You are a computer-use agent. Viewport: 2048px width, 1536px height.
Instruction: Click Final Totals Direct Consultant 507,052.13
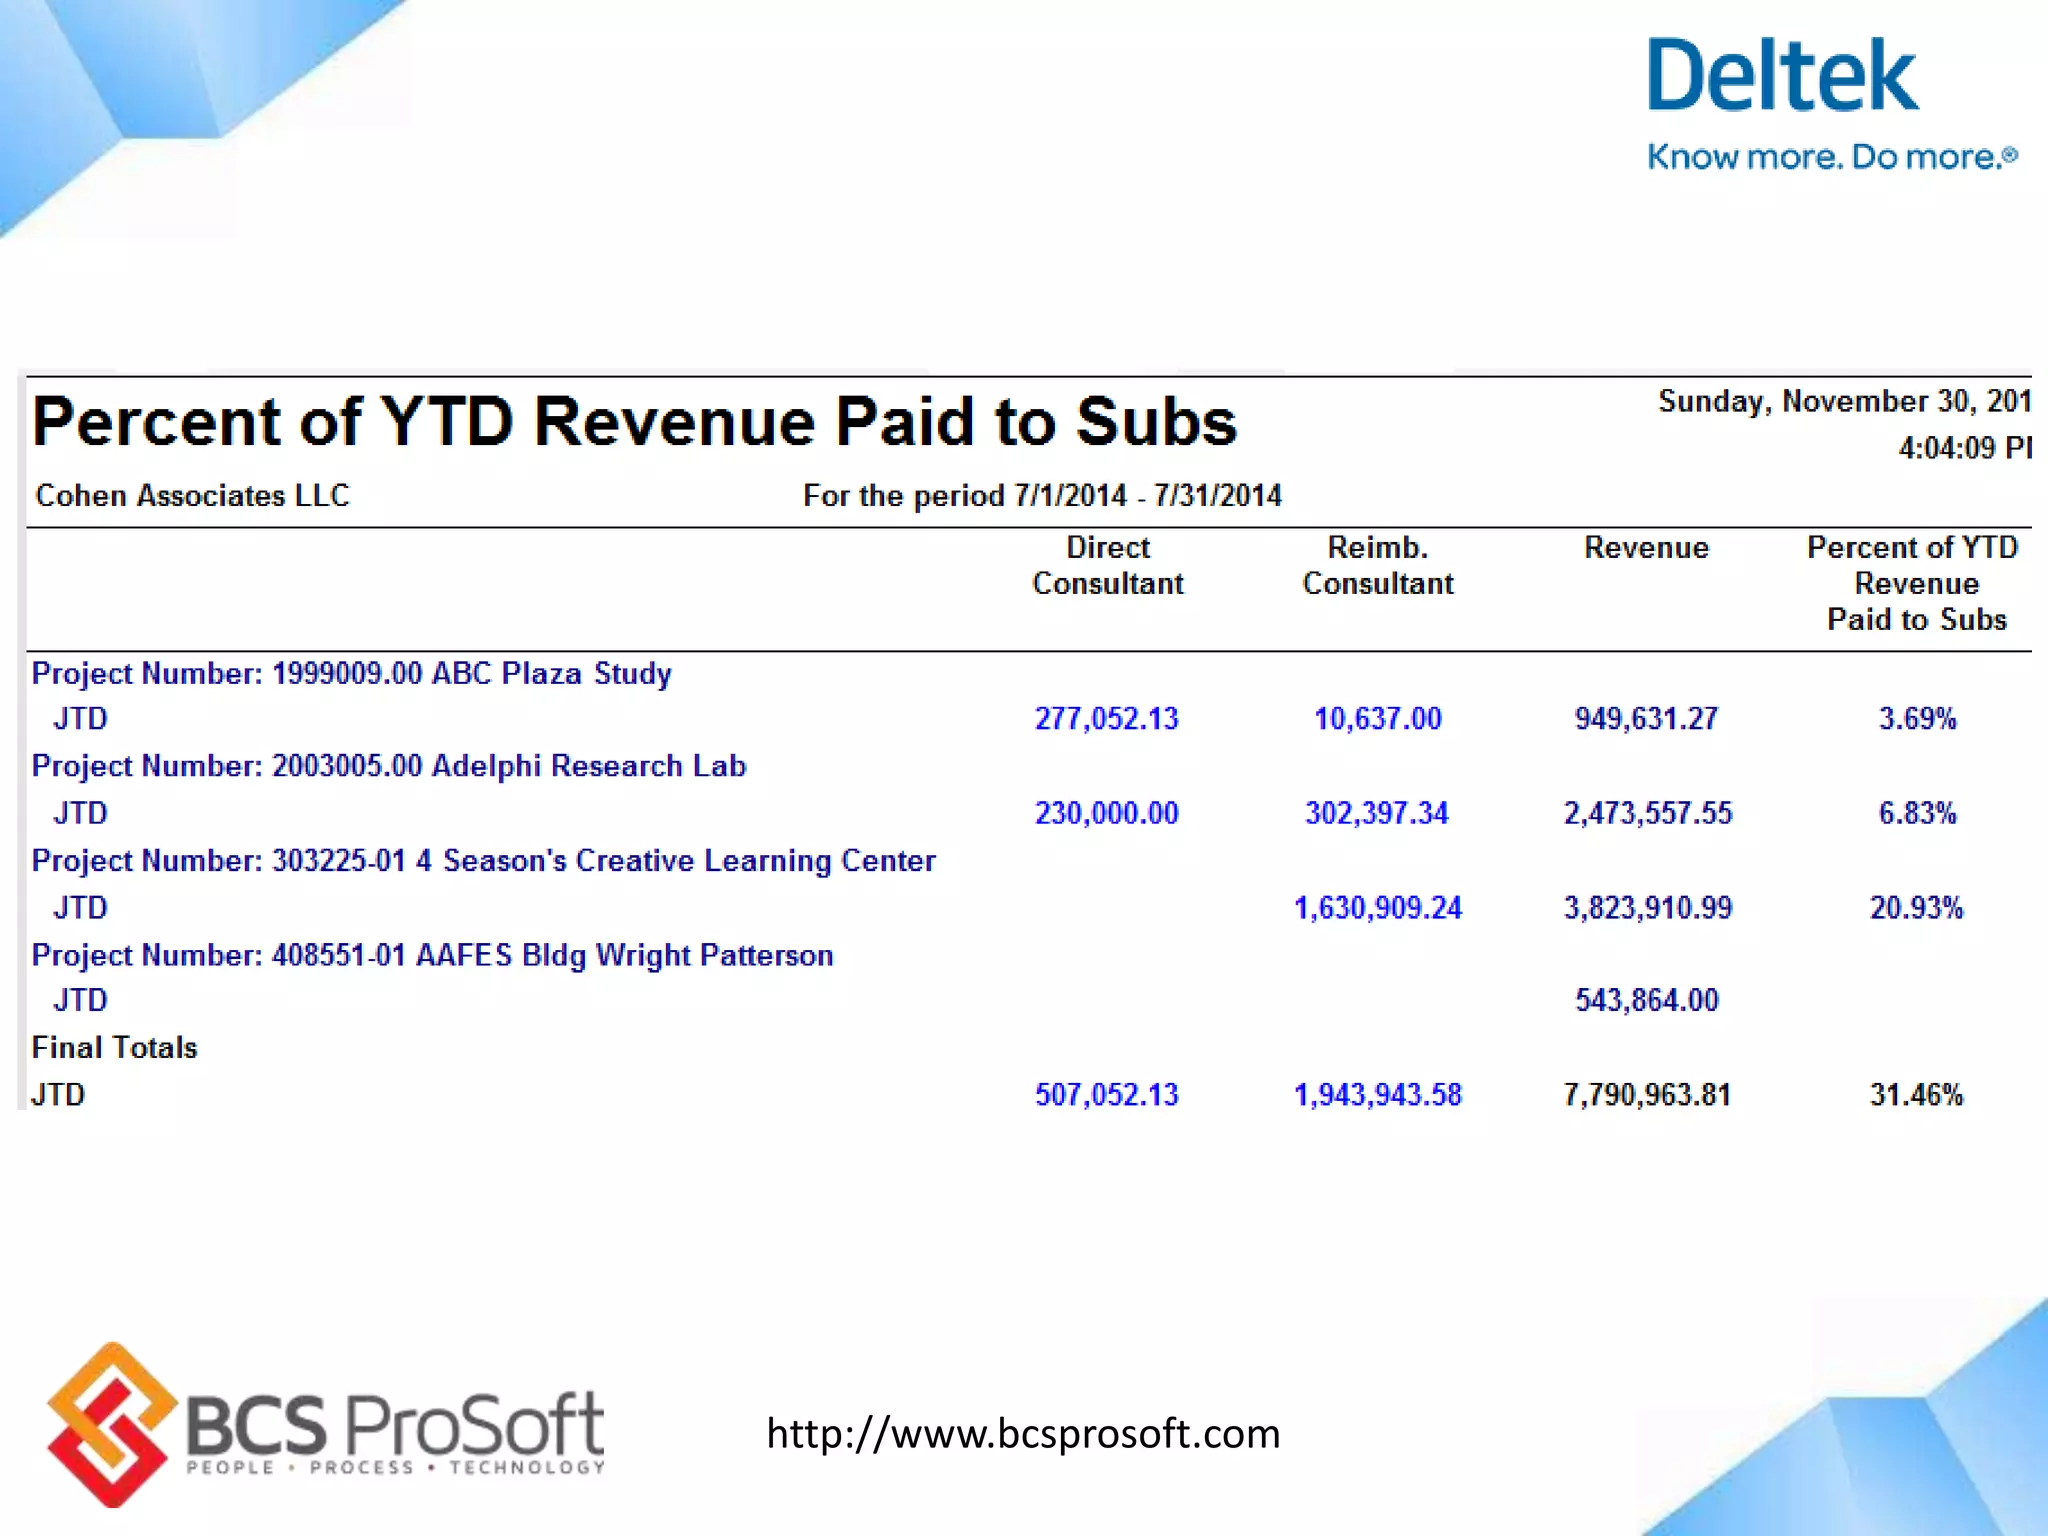tap(1106, 1095)
